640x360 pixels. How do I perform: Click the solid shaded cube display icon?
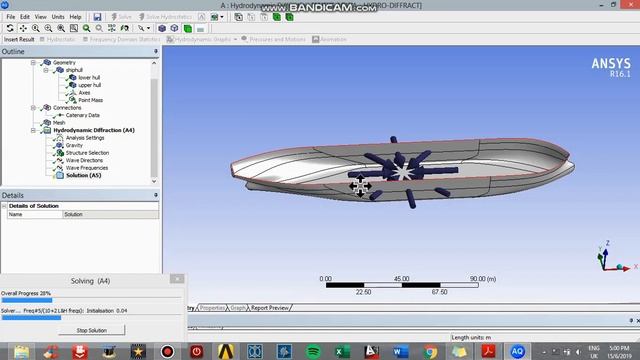coord(162,28)
